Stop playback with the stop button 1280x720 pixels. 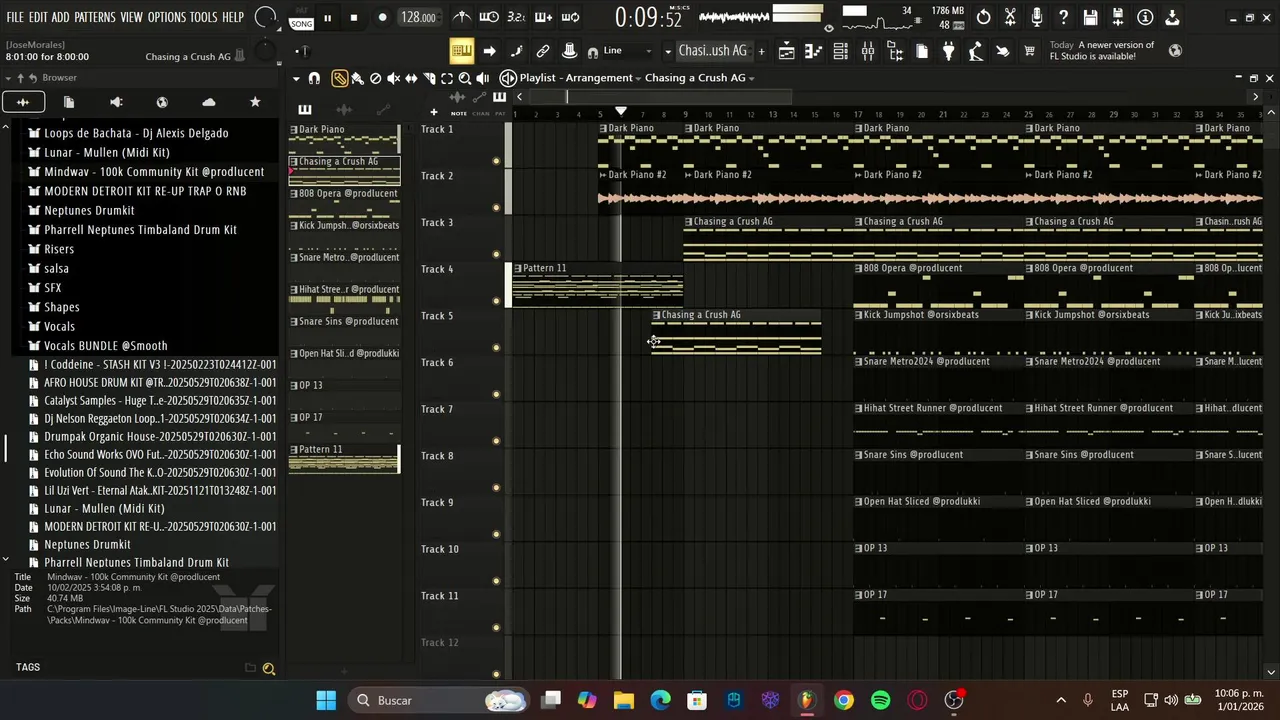(x=354, y=18)
